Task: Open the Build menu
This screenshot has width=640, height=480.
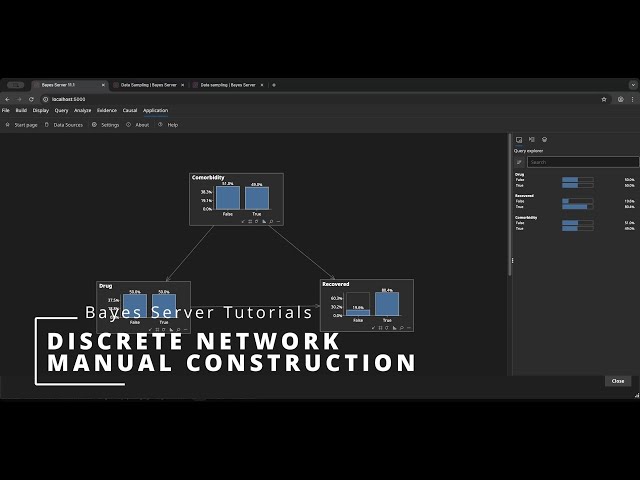Action: [21, 111]
